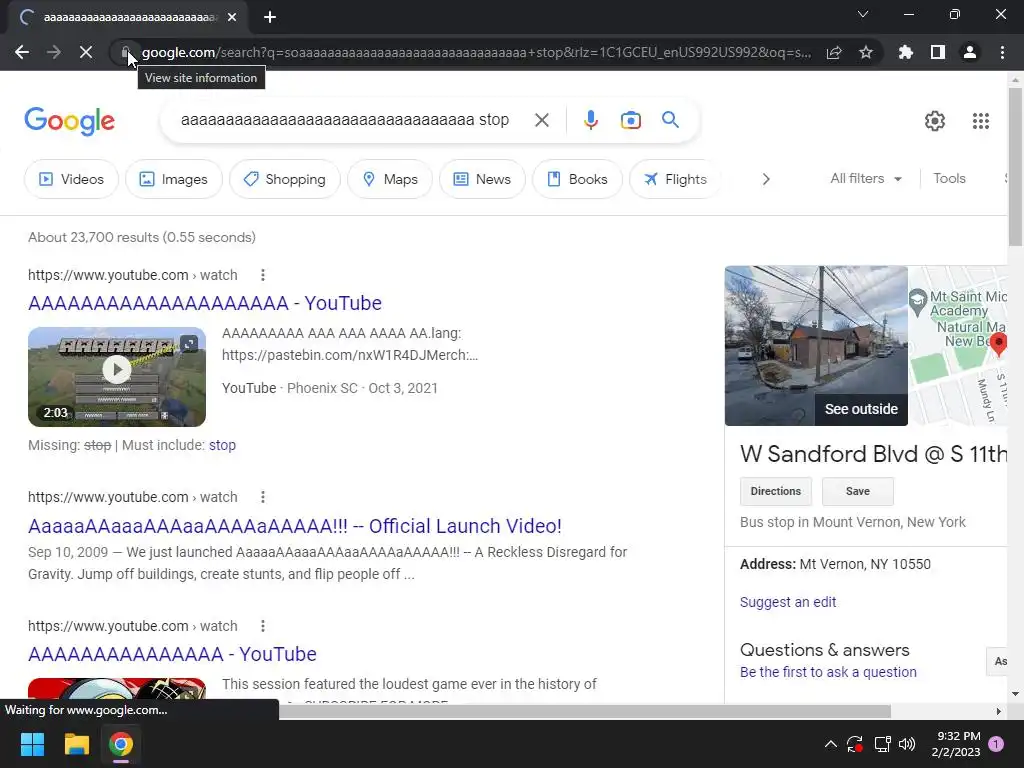Open File Explorer from the taskbar
The image size is (1024, 768).
(x=76, y=744)
